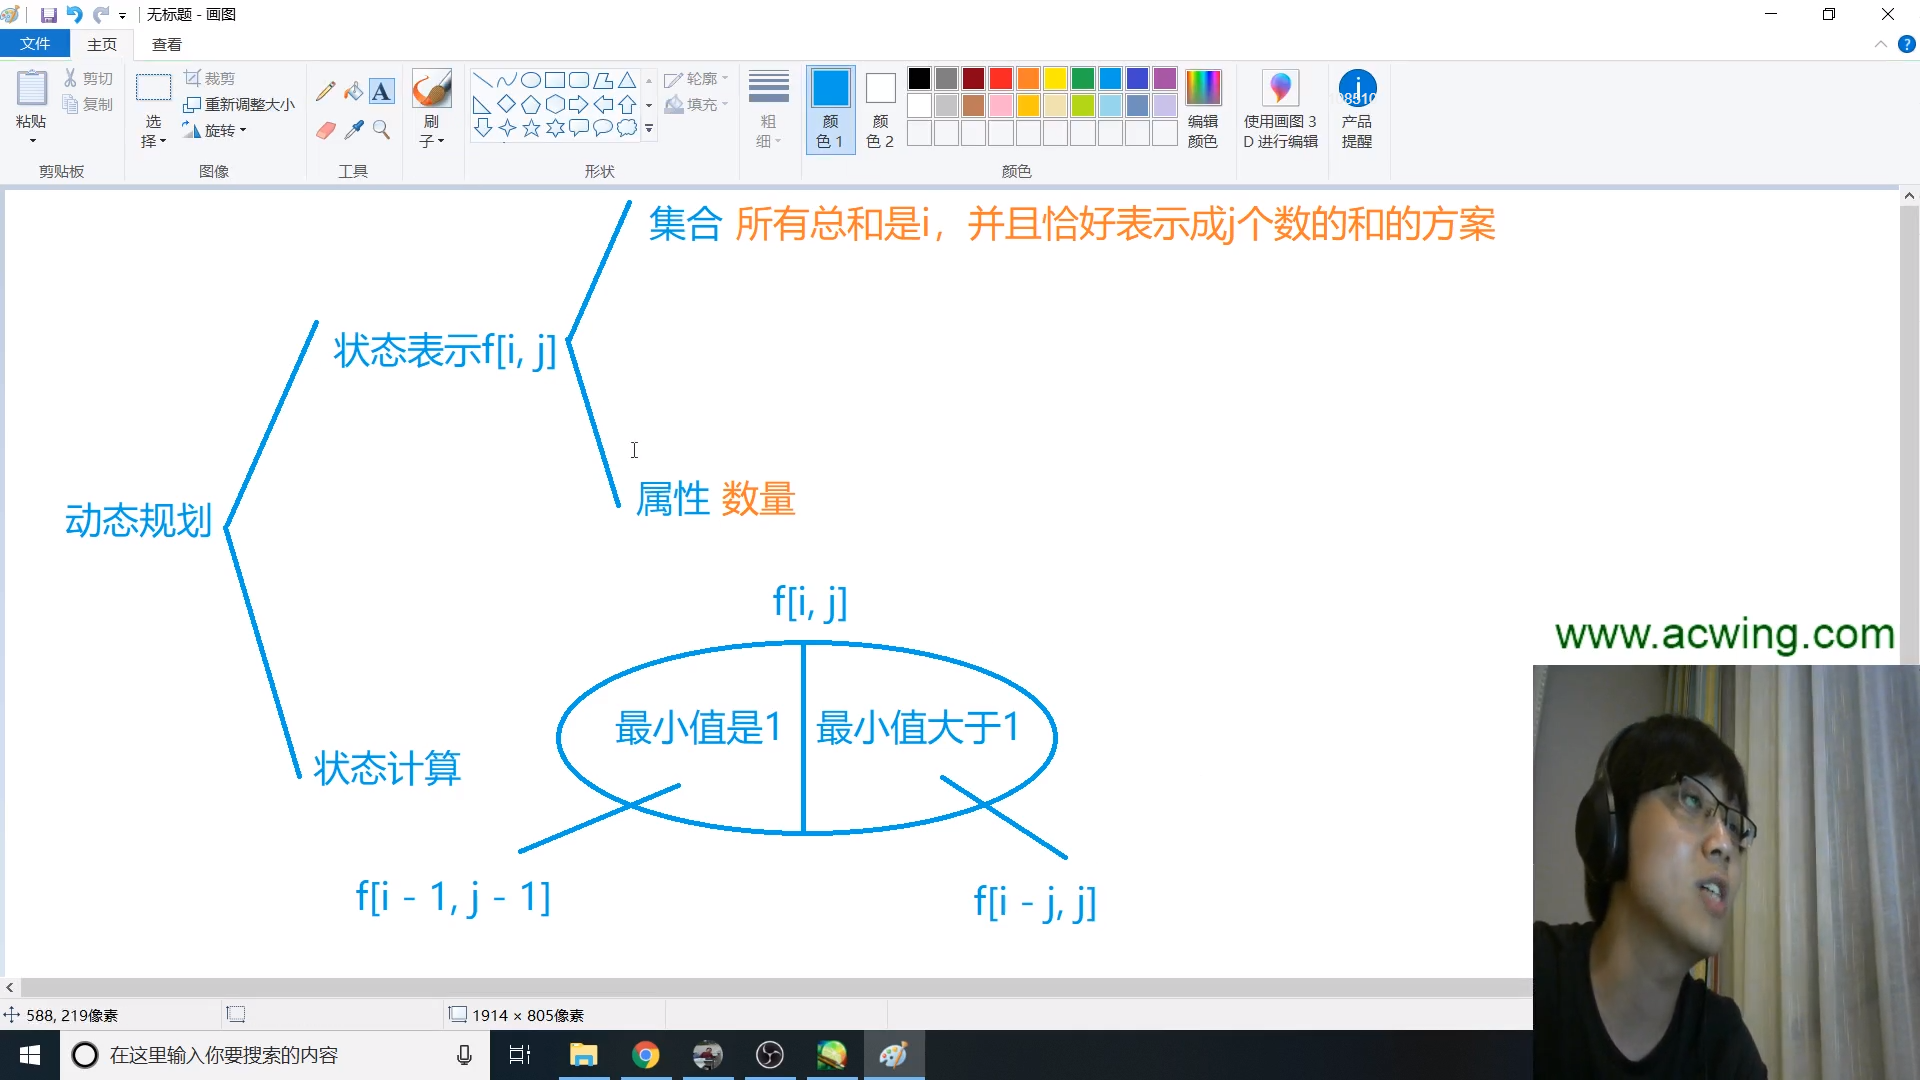The width and height of the screenshot is (1920, 1080).
Task: Choose the Line shape
Action: pyautogui.click(x=482, y=80)
